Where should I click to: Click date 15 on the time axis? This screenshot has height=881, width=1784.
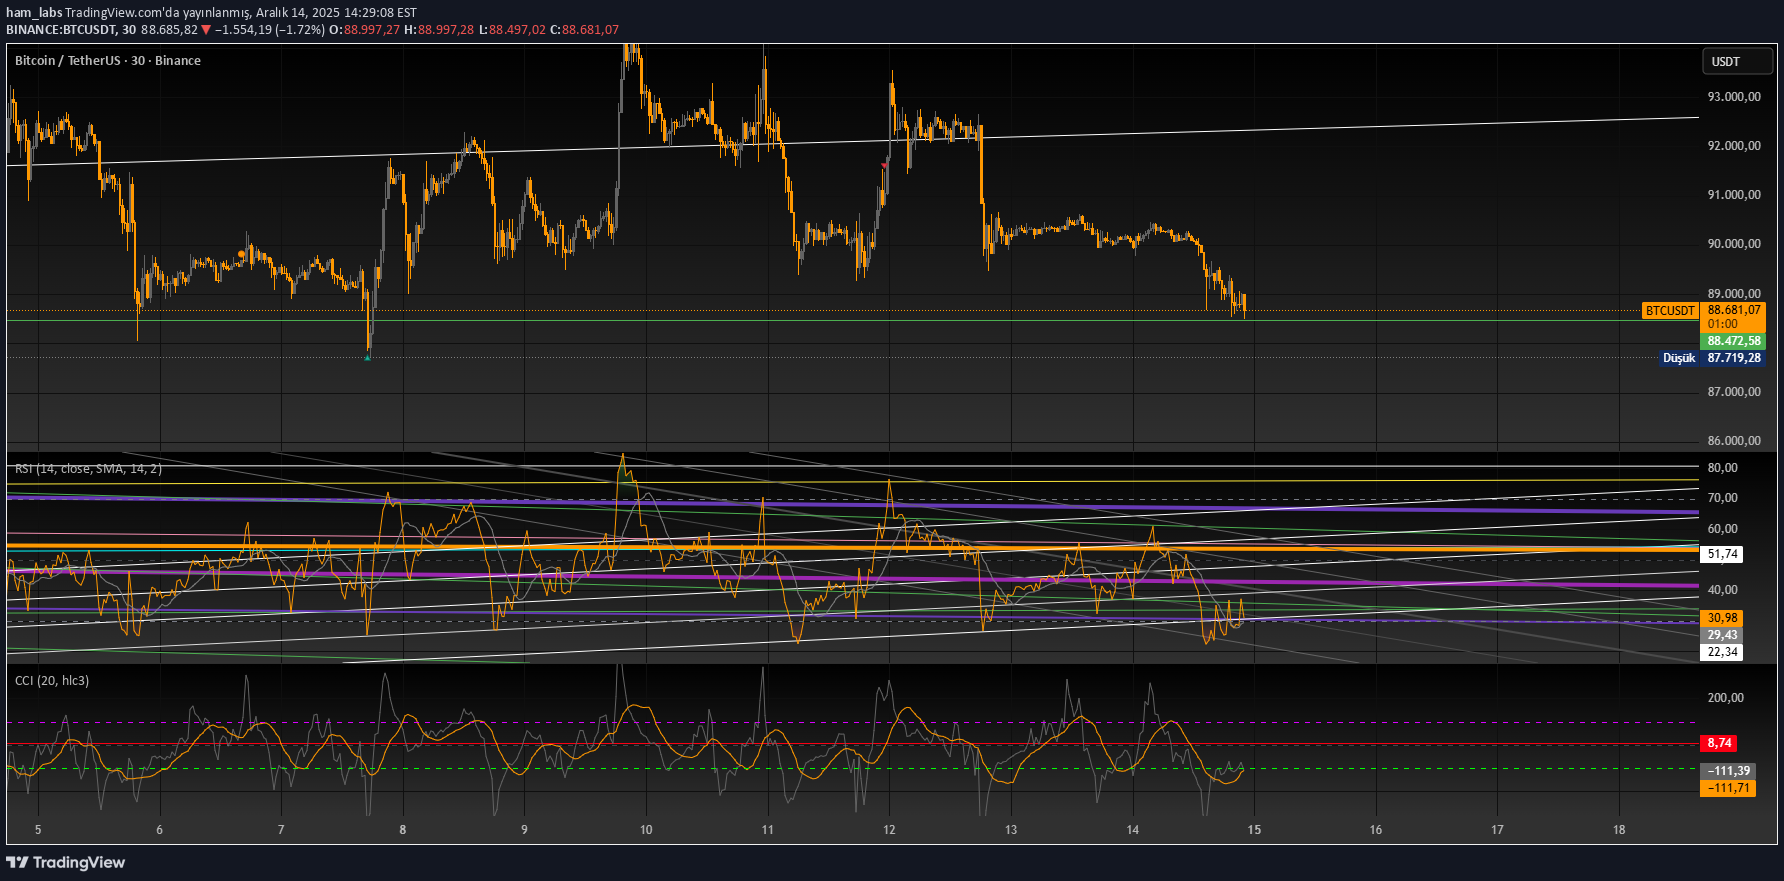pyautogui.click(x=1254, y=829)
